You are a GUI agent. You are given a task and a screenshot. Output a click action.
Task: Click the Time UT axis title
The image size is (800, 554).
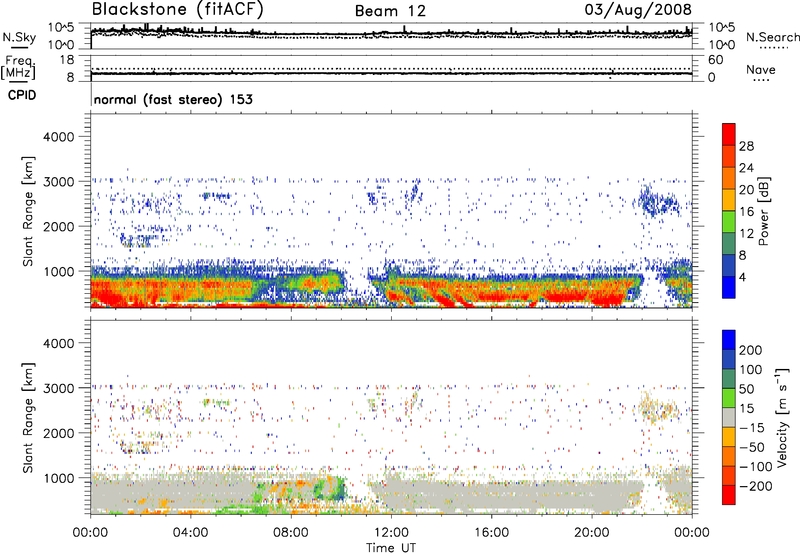click(391, 547)
